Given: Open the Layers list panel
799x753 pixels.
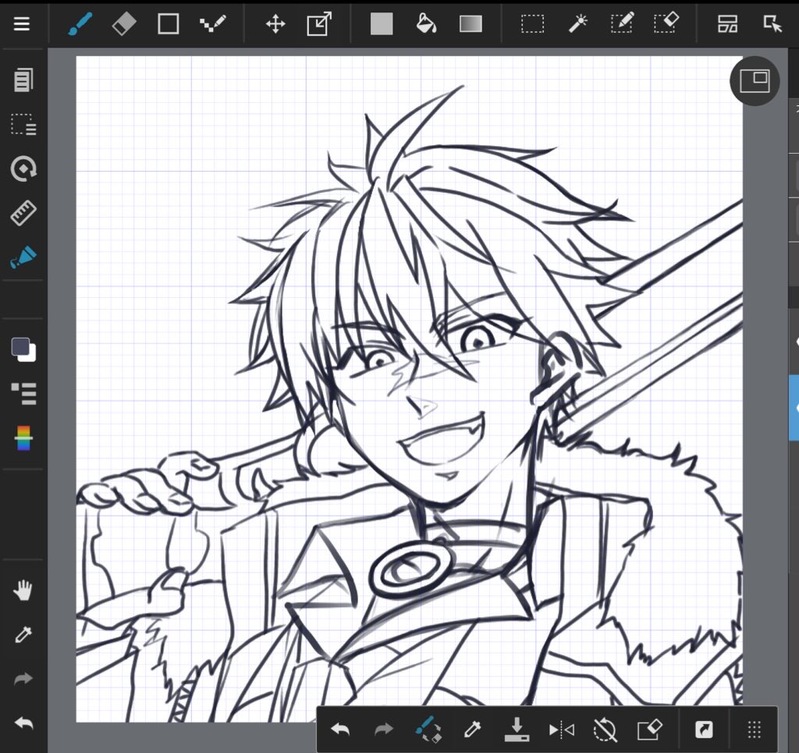Looking at the screenshot, I should pos(23,394).
